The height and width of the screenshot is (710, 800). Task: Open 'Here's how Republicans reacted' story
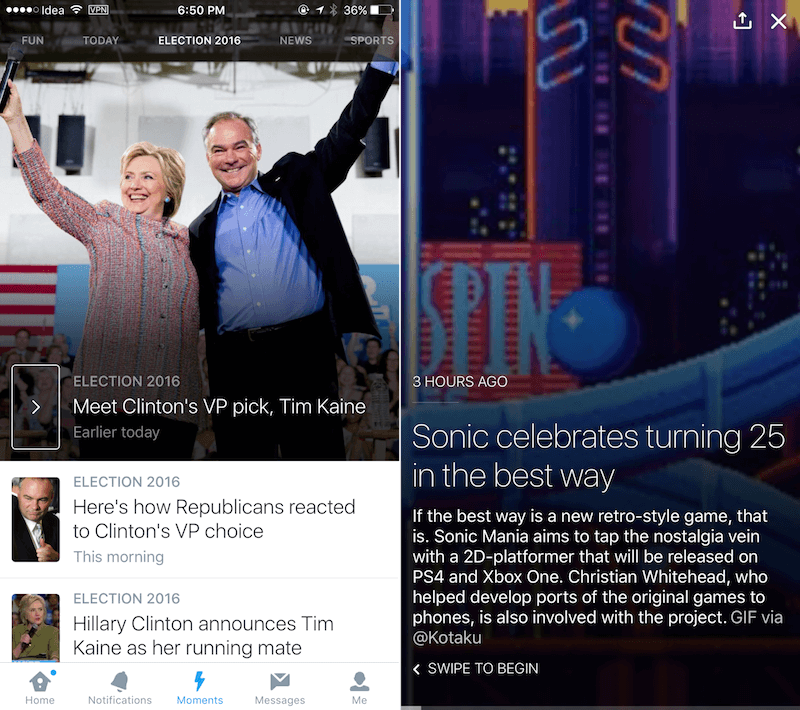(x=199, y=519)
